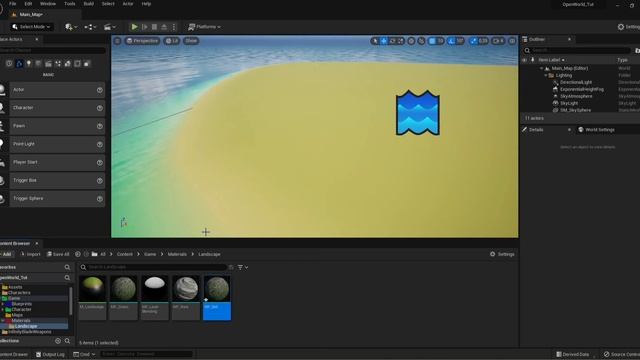Open the Content Browser filter dropdown

click(x=243, y=267)
